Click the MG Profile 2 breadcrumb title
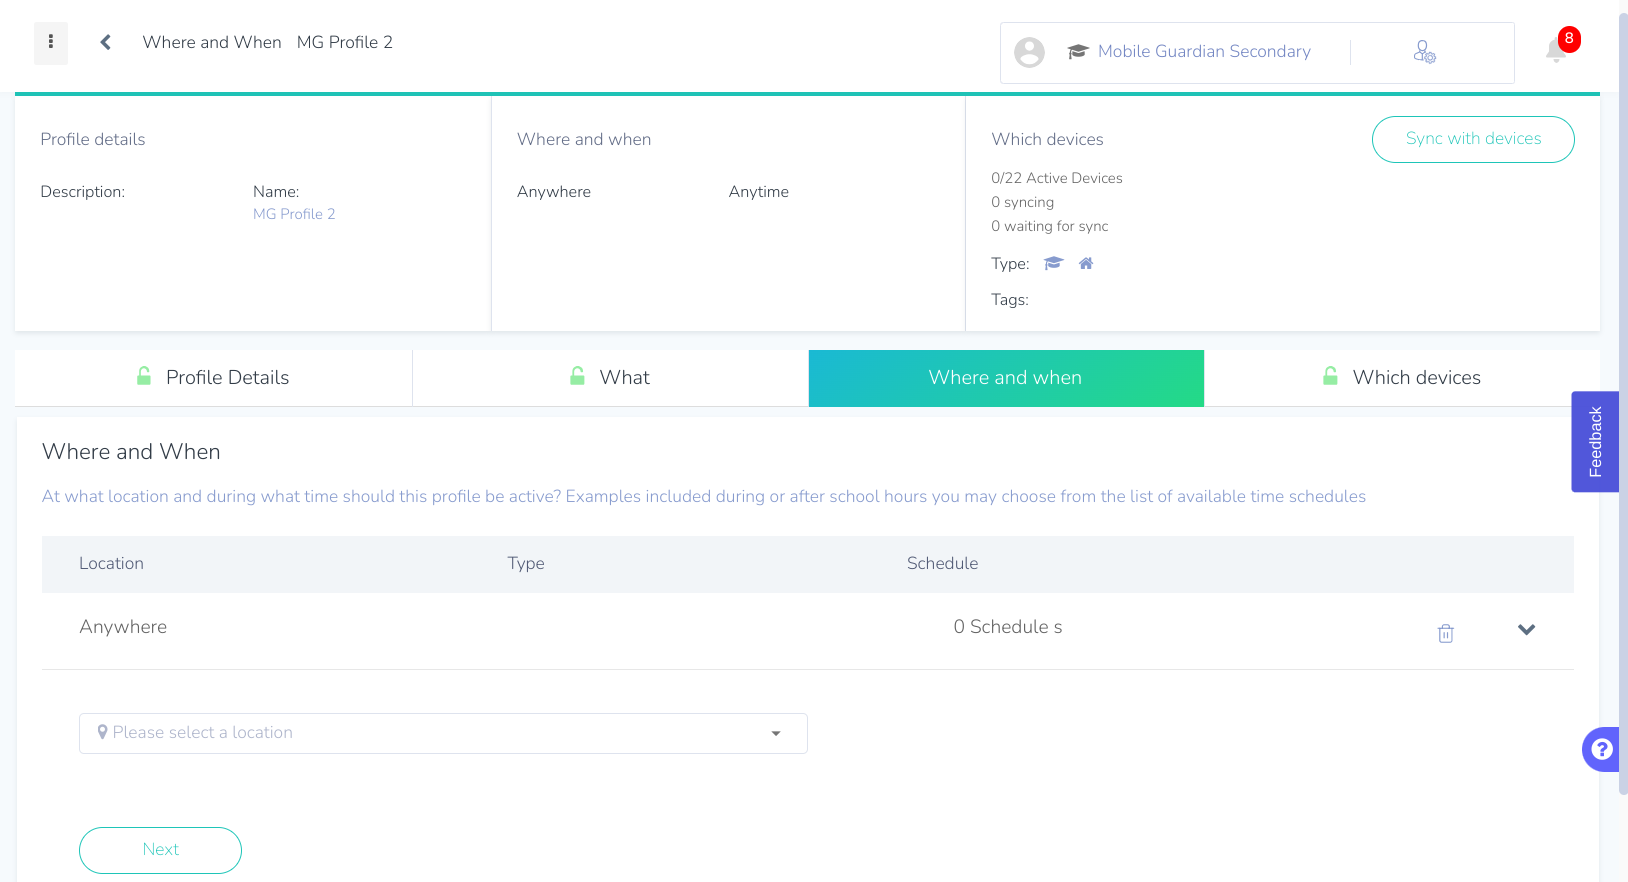1628x882 pixels. 345,42
